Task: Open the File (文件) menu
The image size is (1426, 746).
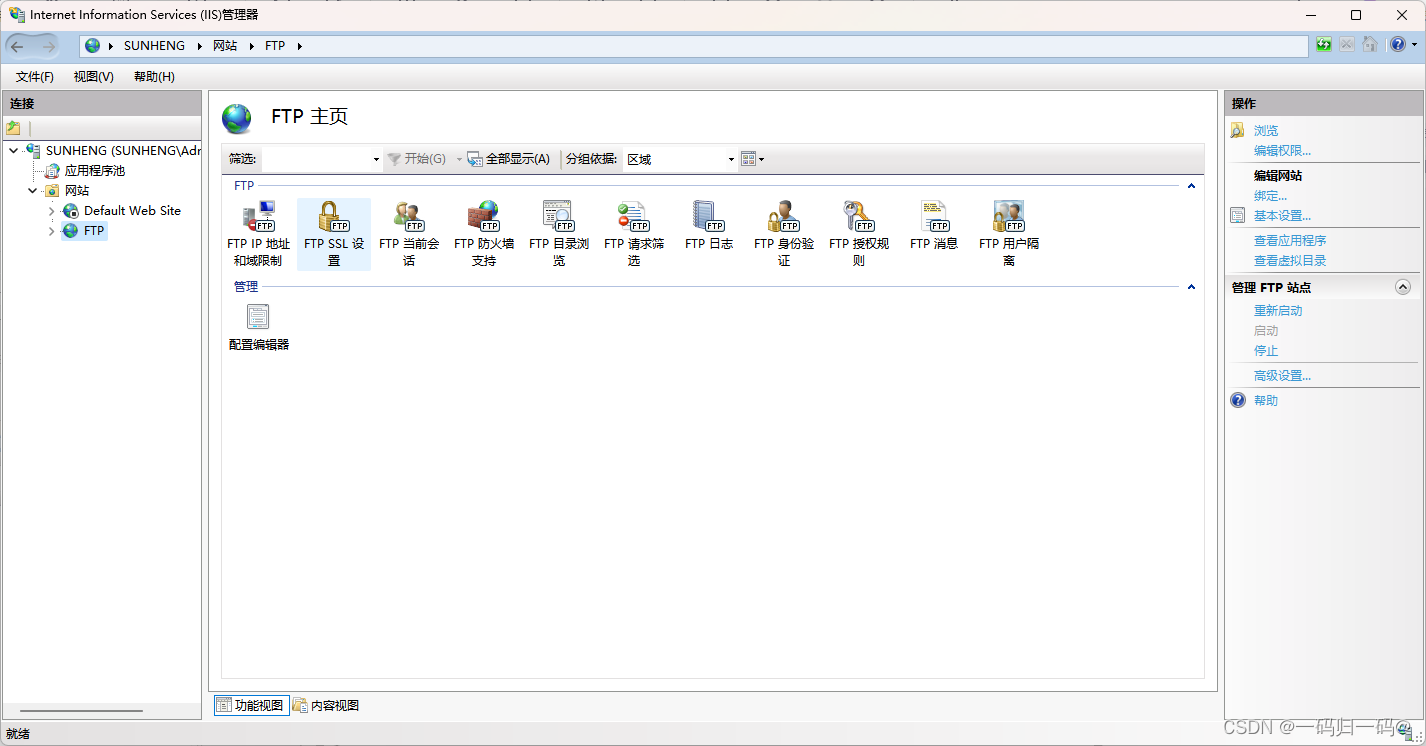Action: (35, 77)
